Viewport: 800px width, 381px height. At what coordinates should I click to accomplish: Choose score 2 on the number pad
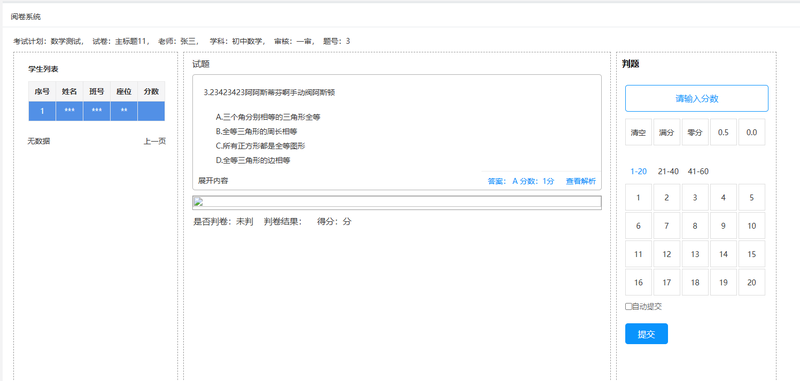pos(666,197)
